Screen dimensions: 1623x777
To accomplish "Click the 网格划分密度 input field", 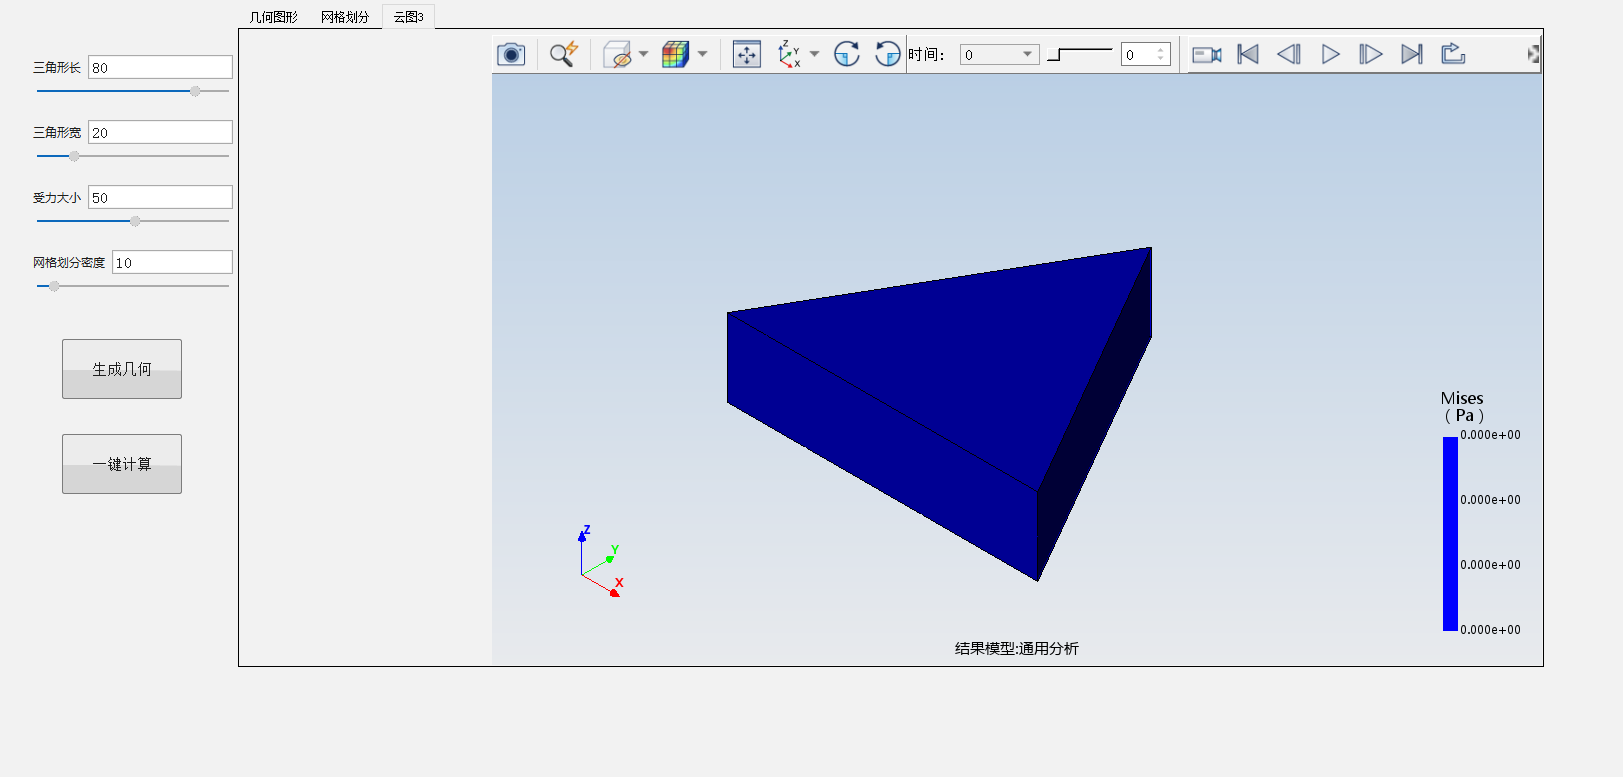I will pos(172,262).
